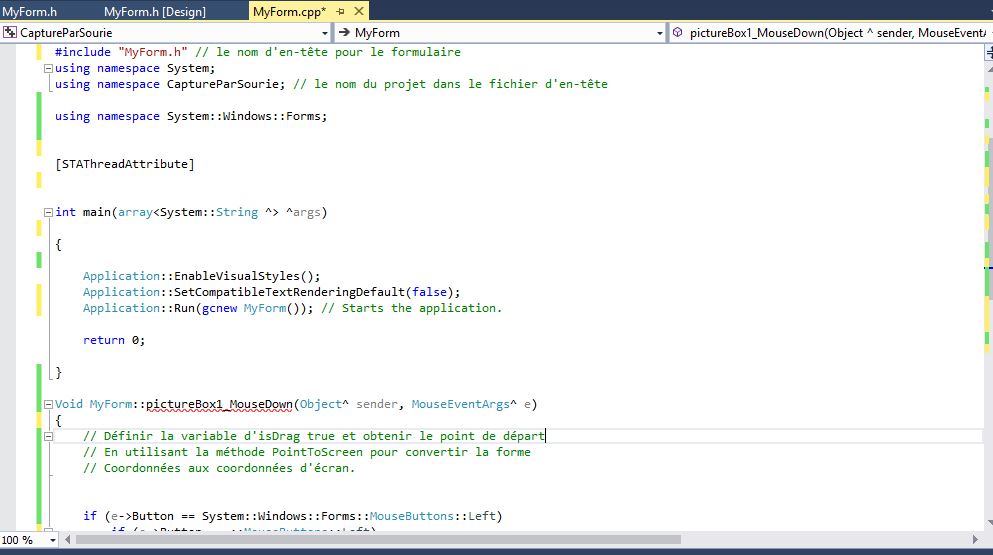Open the MyForm class dropdown
Screen dimensions: 993x555
659,33
